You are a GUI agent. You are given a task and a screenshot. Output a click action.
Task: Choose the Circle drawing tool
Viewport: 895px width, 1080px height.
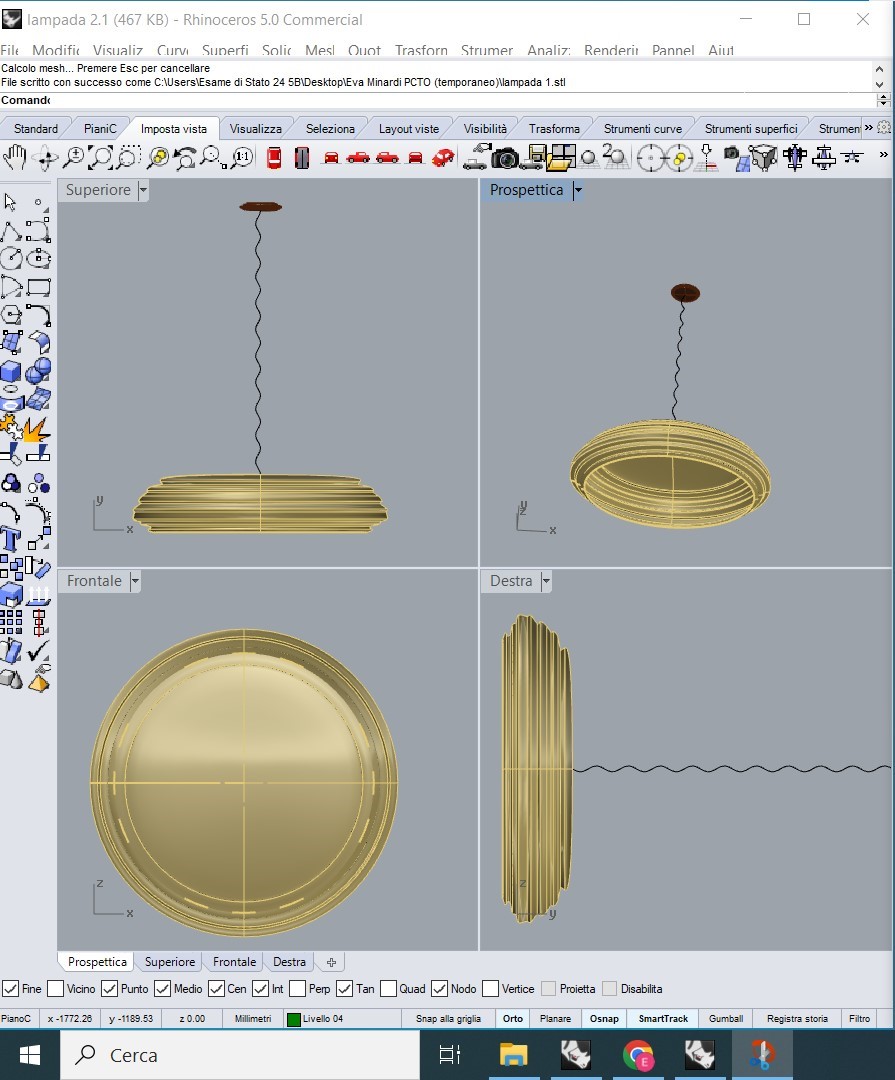(x=11, y=258)
